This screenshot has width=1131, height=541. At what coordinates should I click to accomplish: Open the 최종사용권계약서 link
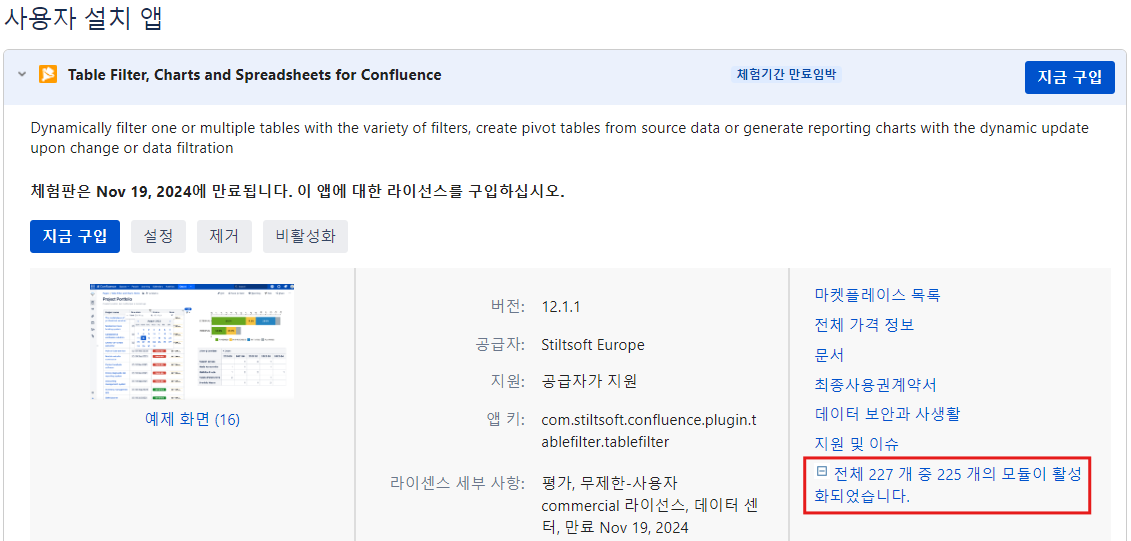876,384
